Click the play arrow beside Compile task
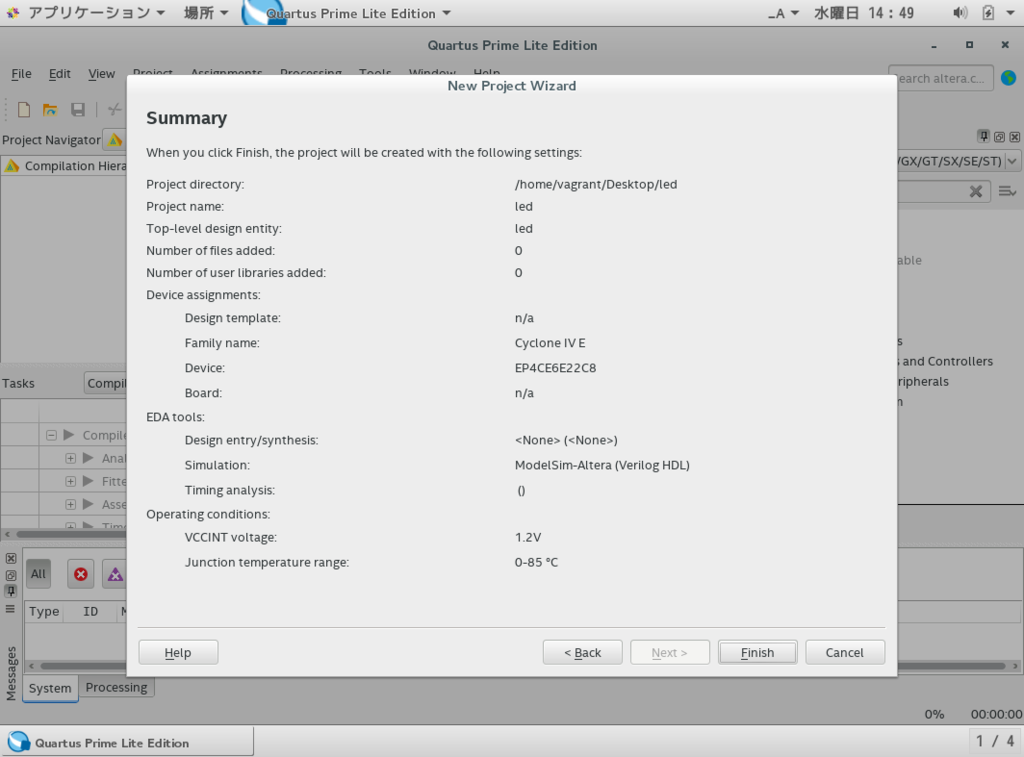1024x757 pixels. pos(69,435)
